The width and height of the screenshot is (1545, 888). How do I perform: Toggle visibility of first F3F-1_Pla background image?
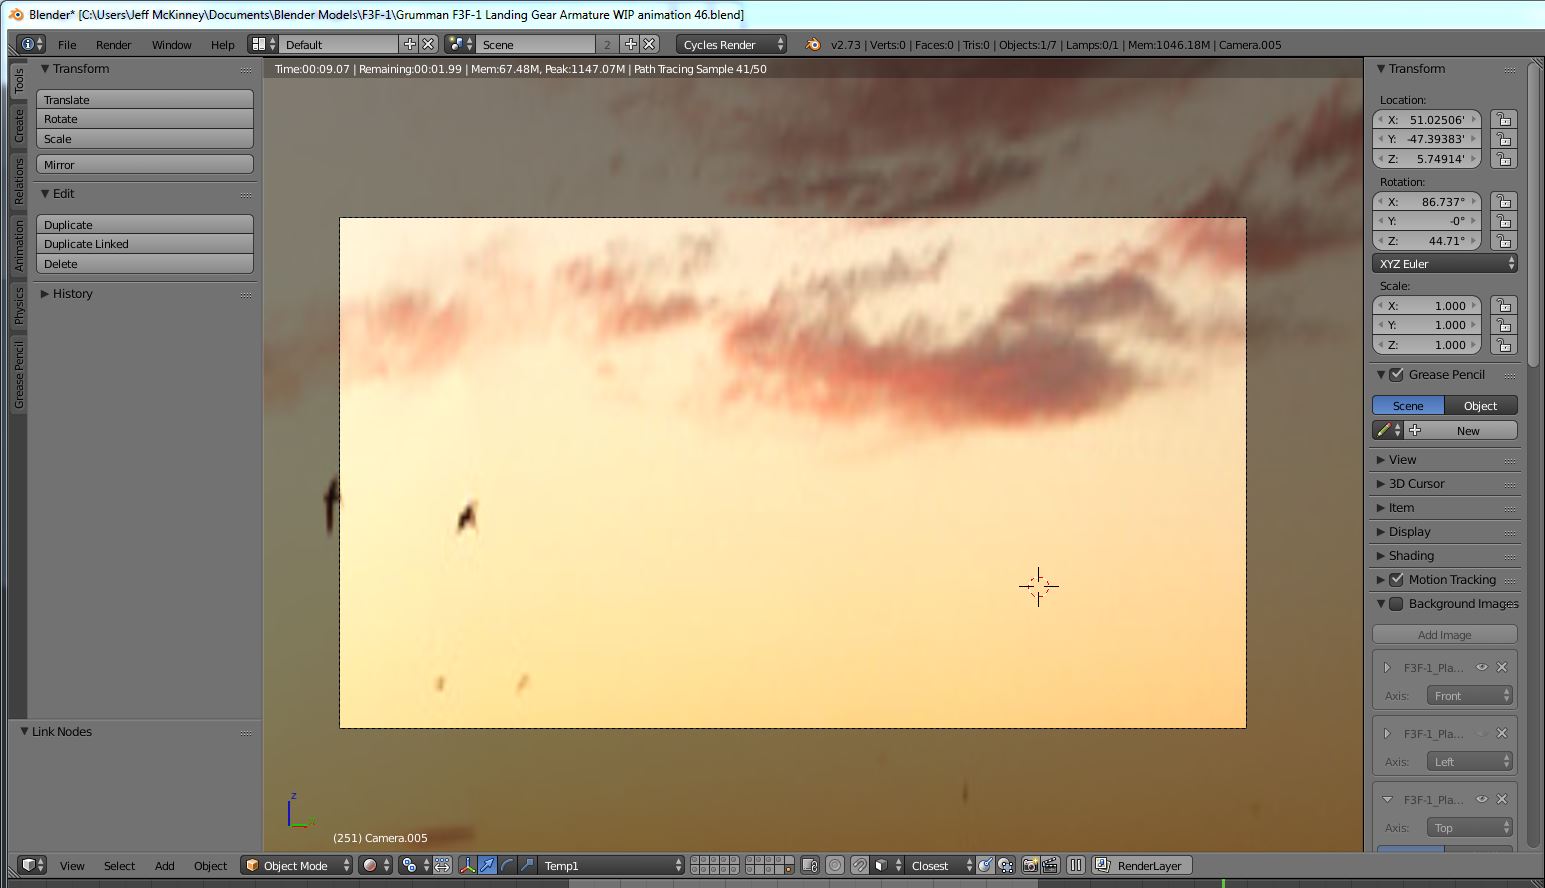(x=1482, y=668)
